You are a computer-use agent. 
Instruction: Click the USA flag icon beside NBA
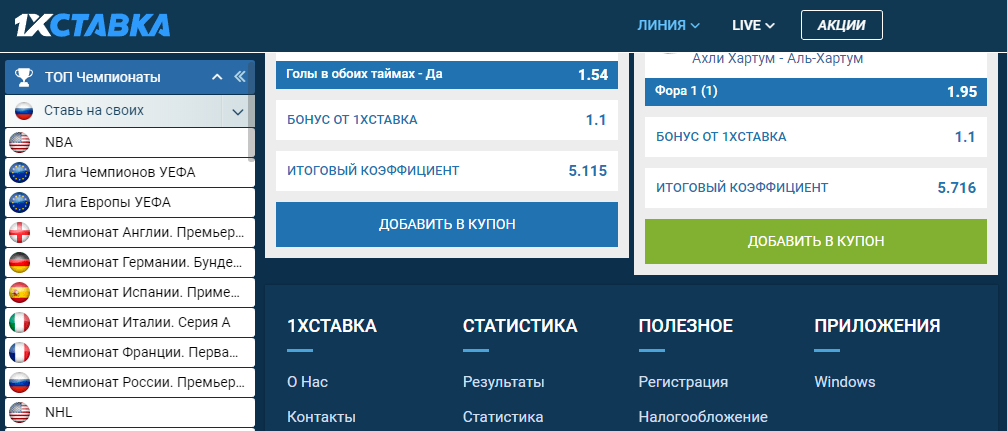20,143
